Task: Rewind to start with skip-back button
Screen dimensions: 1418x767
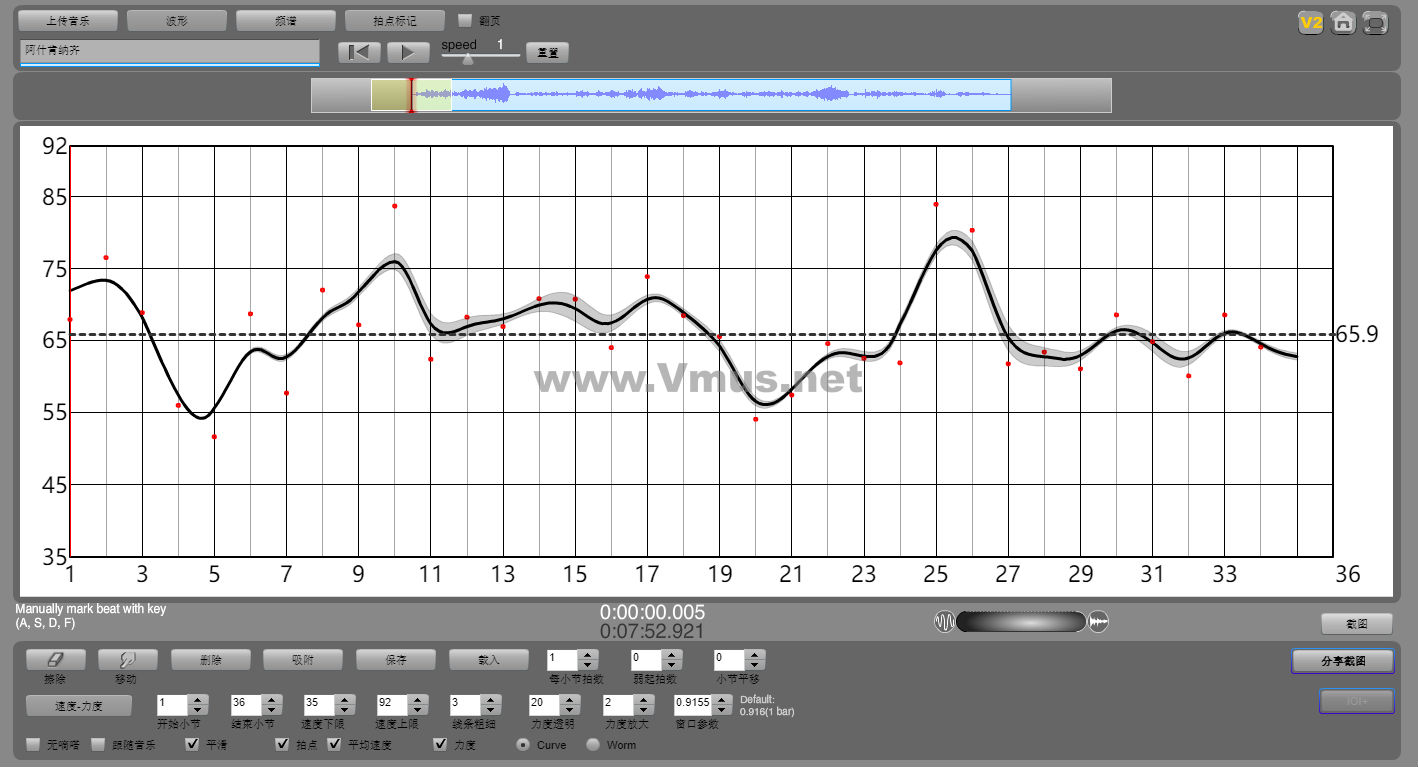Action: pos(359,52)
